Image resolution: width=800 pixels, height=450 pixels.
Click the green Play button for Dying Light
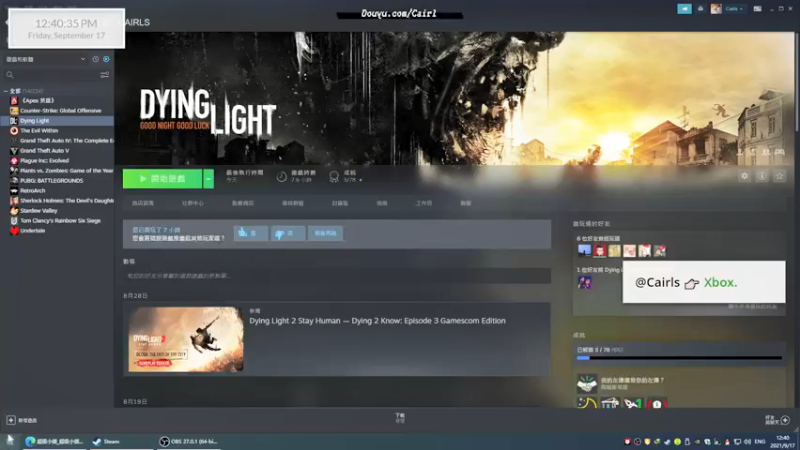click(162, 179)
